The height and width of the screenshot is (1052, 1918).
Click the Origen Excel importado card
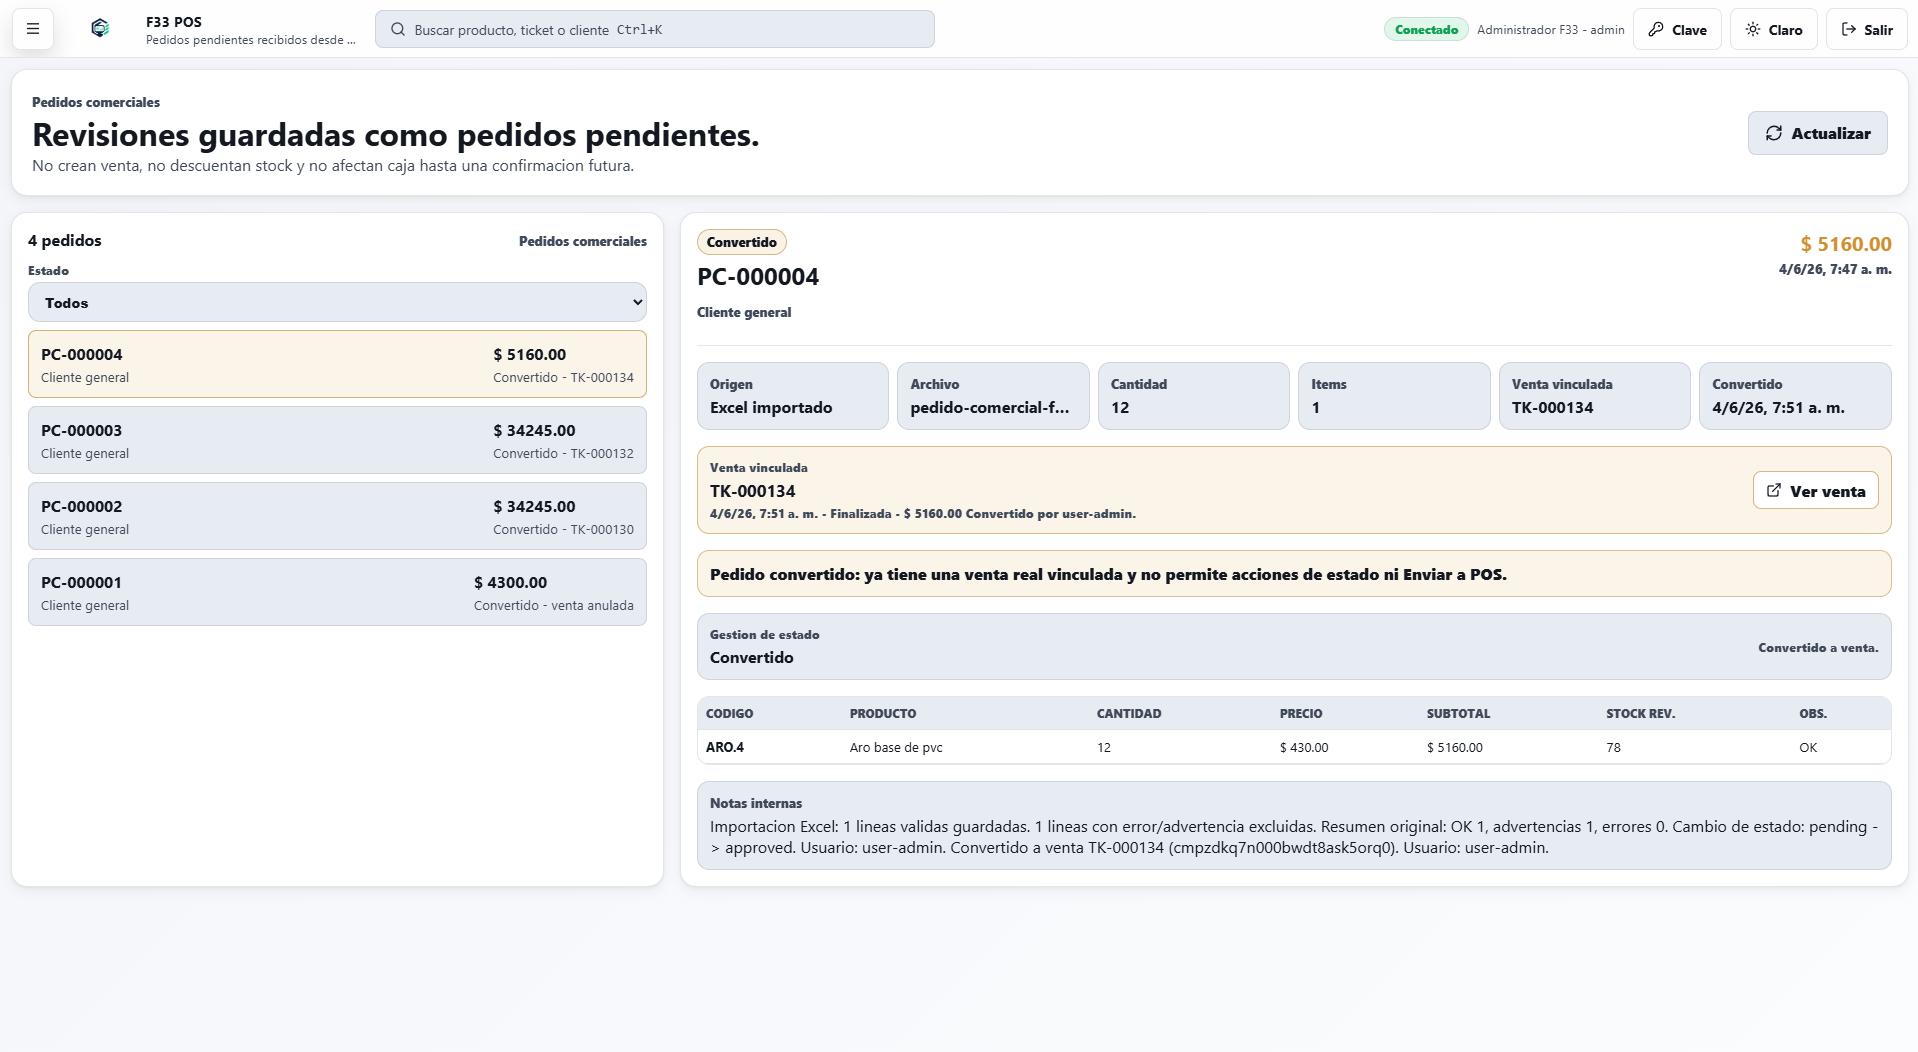[x=793, y=396]
